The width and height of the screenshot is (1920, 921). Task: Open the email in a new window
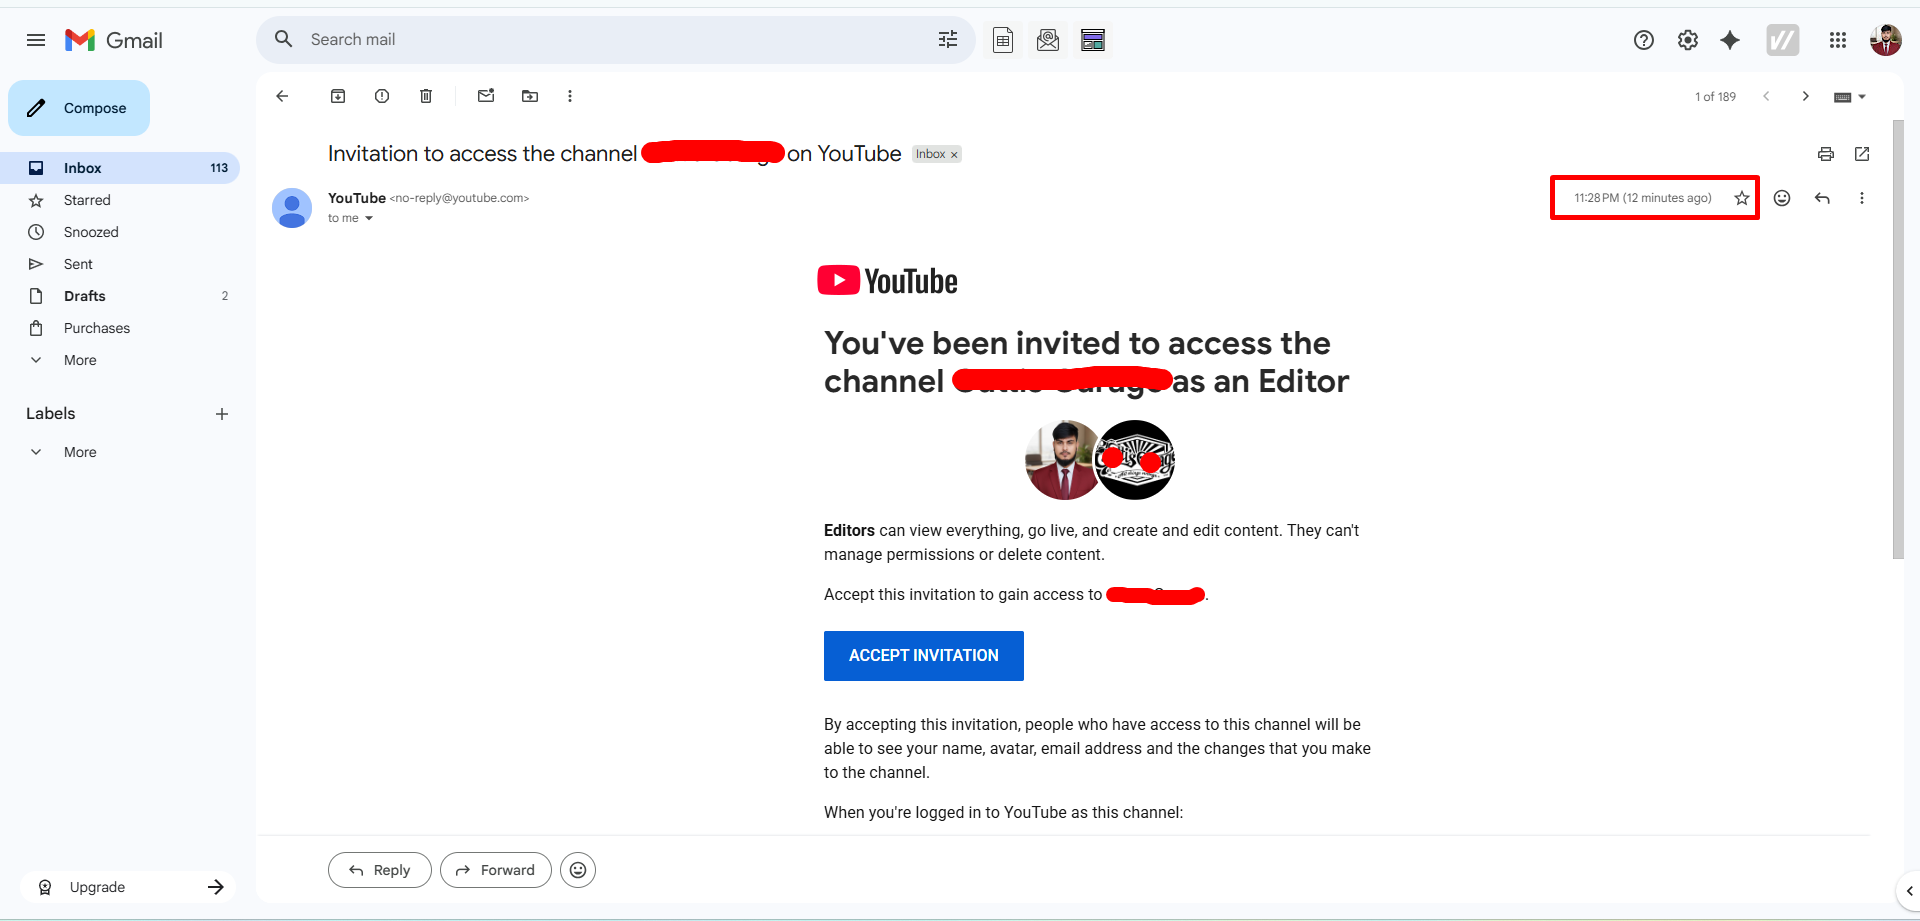[x=1862, y=154]
